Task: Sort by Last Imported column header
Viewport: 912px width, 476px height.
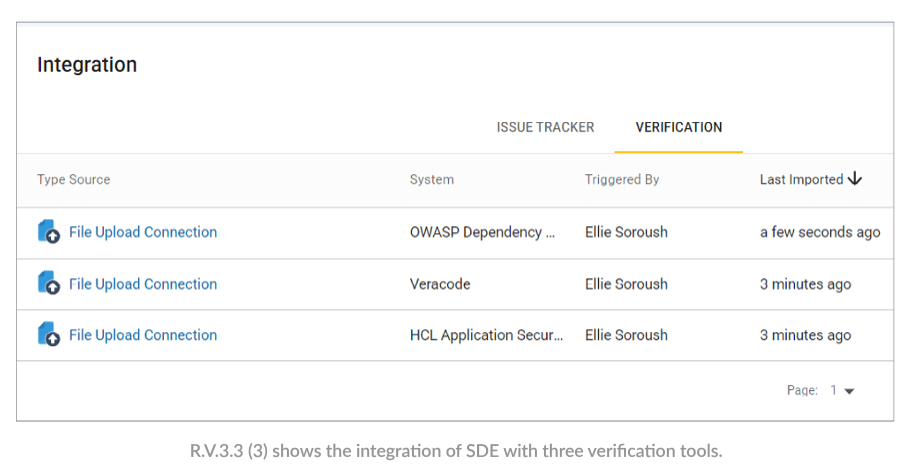Action: click(801, 179)
